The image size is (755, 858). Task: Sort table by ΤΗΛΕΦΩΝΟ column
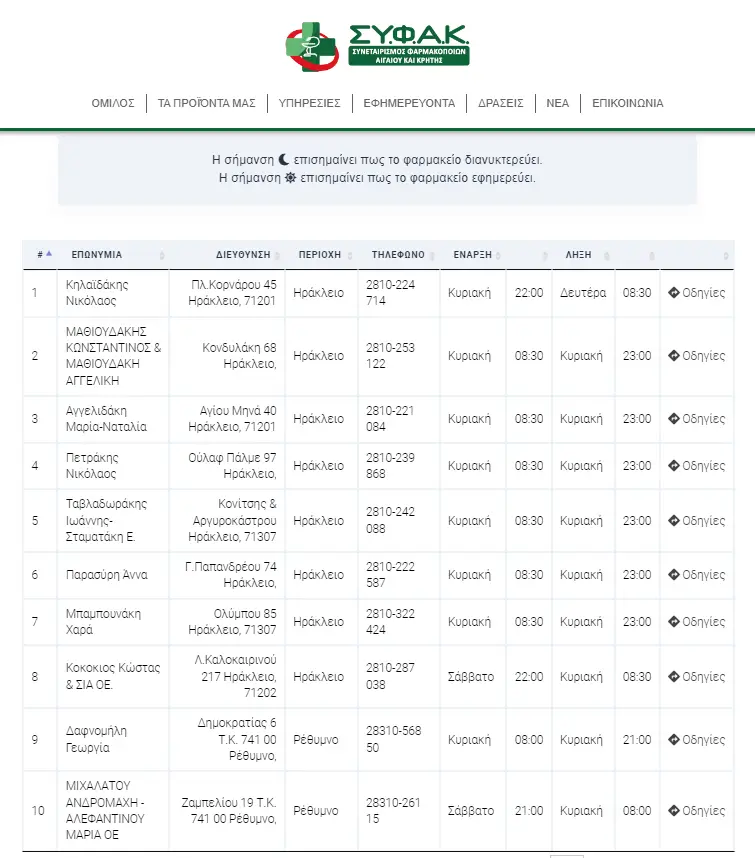click(x=399, y=254)
